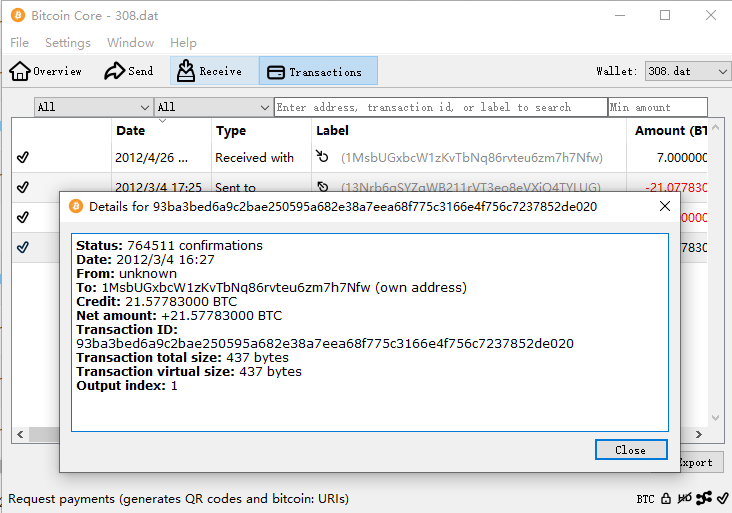
Task: Go to the Send coins page
Action: pos(129,72)
